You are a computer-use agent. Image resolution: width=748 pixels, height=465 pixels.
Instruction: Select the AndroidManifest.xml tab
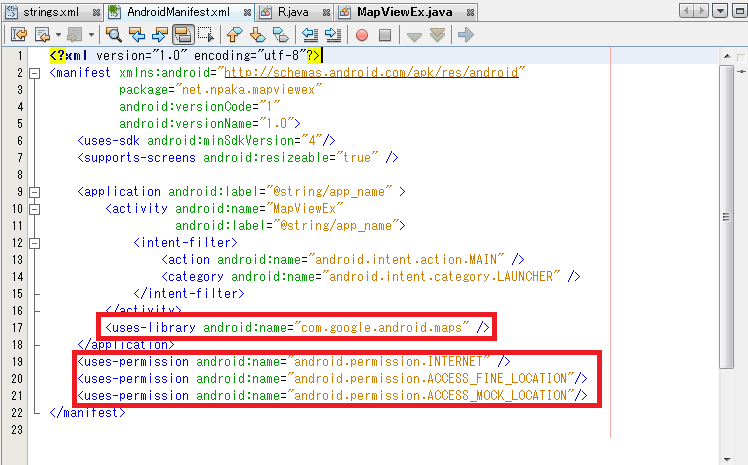(x=178, y=12)
